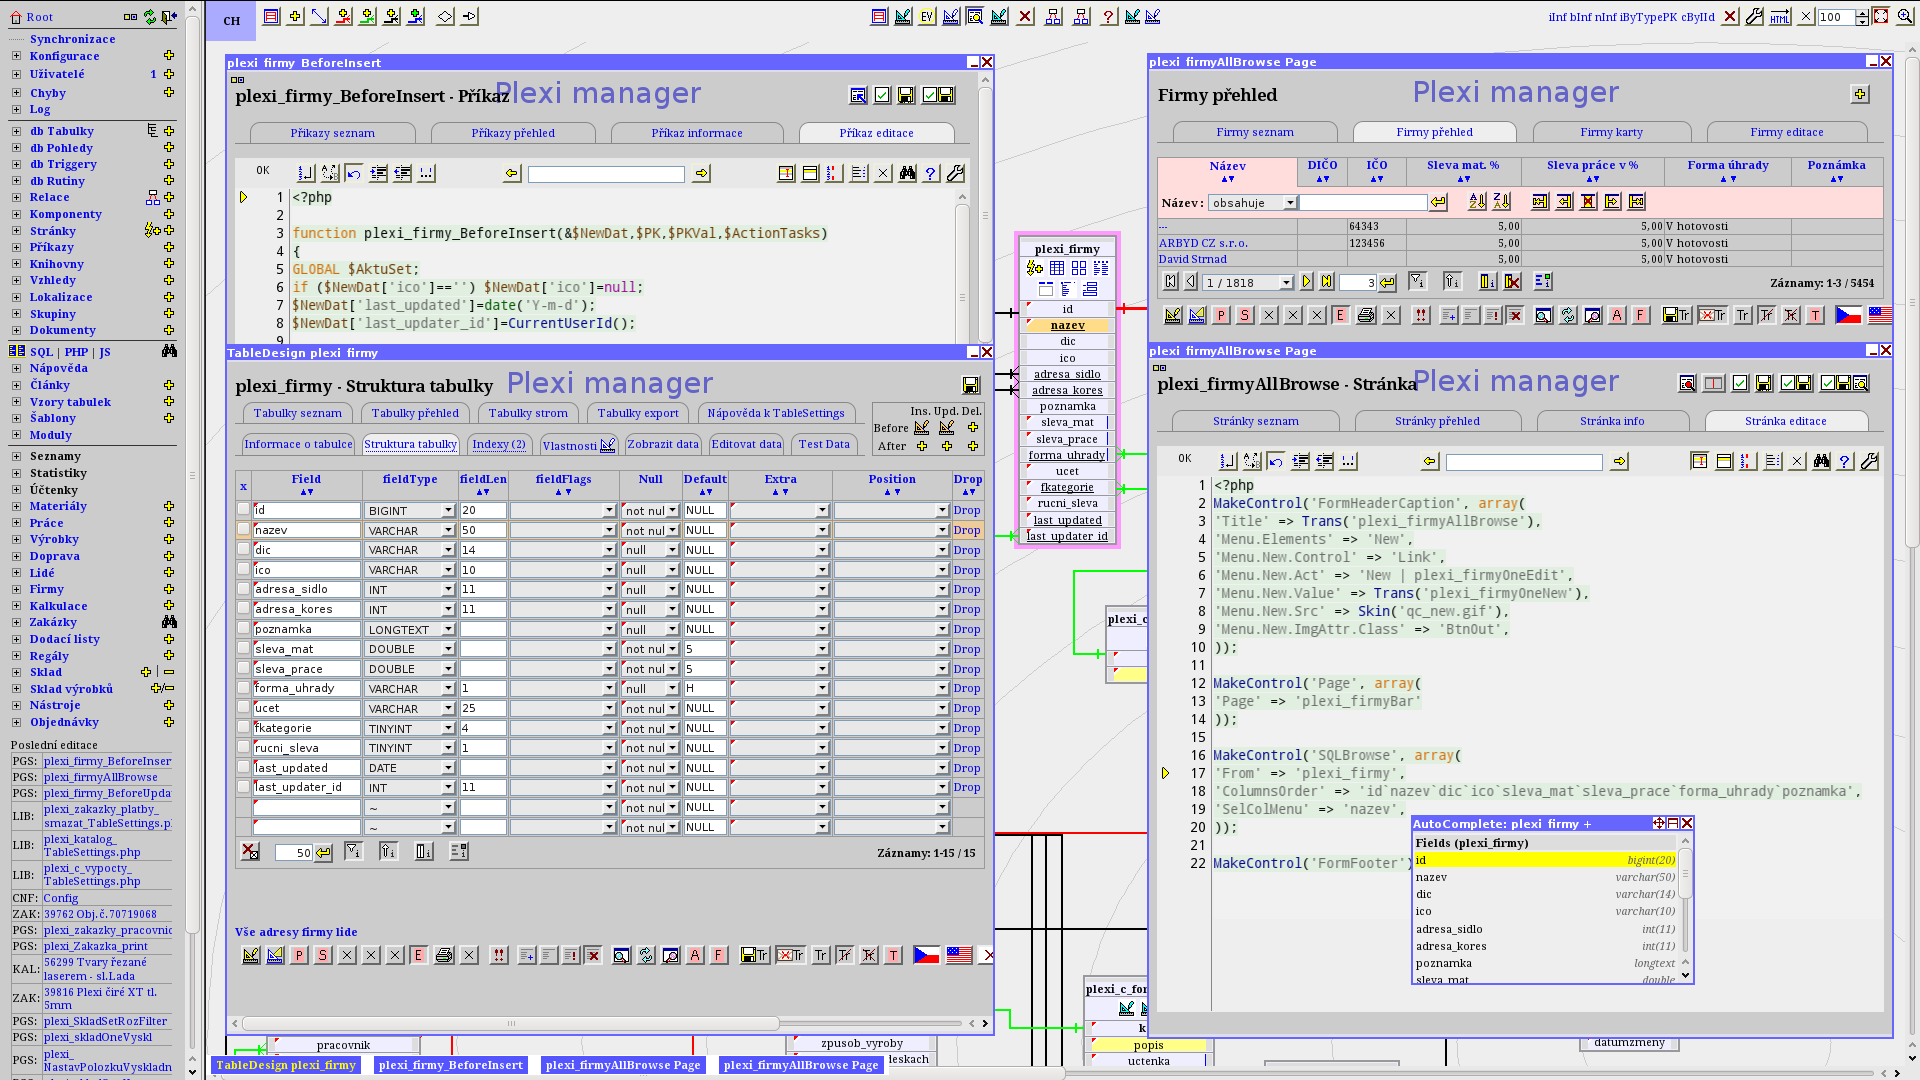Tick the checkbox for the id field row
Image resolution: width=1920 pixels, height=1080 pixels.
coord(243,510)
